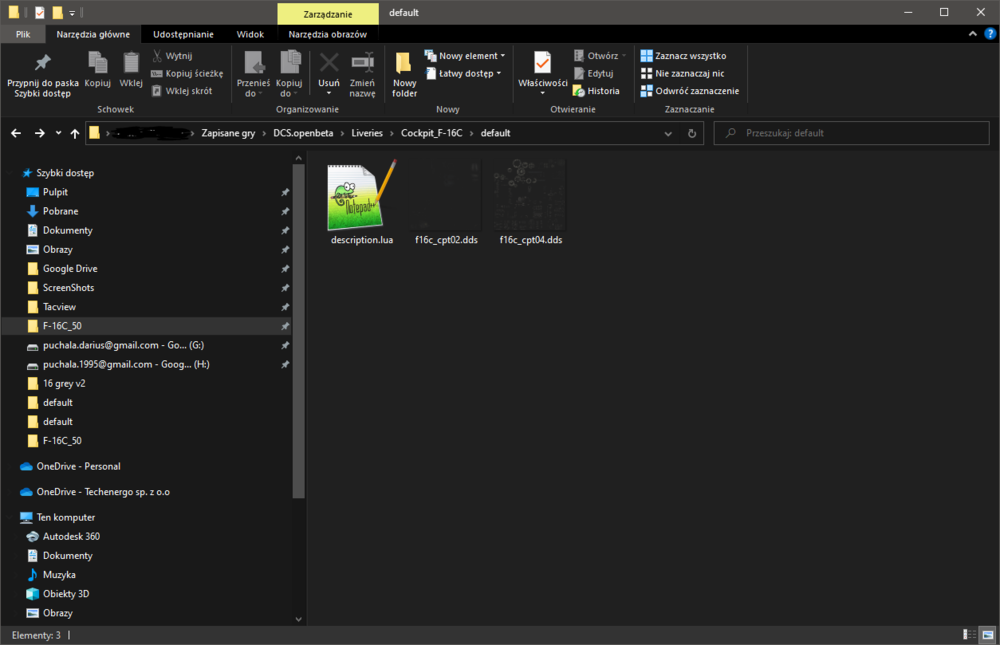Image resolution: width=1000 pixels, height=645 pixels.
Task: Click DCS.openbeta in the breadcrumb
Action: [303, 133]
